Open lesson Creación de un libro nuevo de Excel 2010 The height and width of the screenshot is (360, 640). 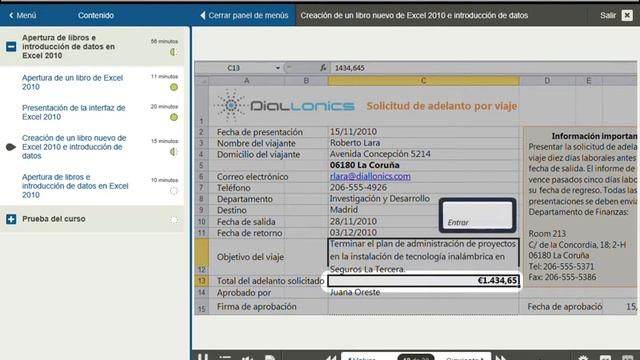(x=74, y=147)
